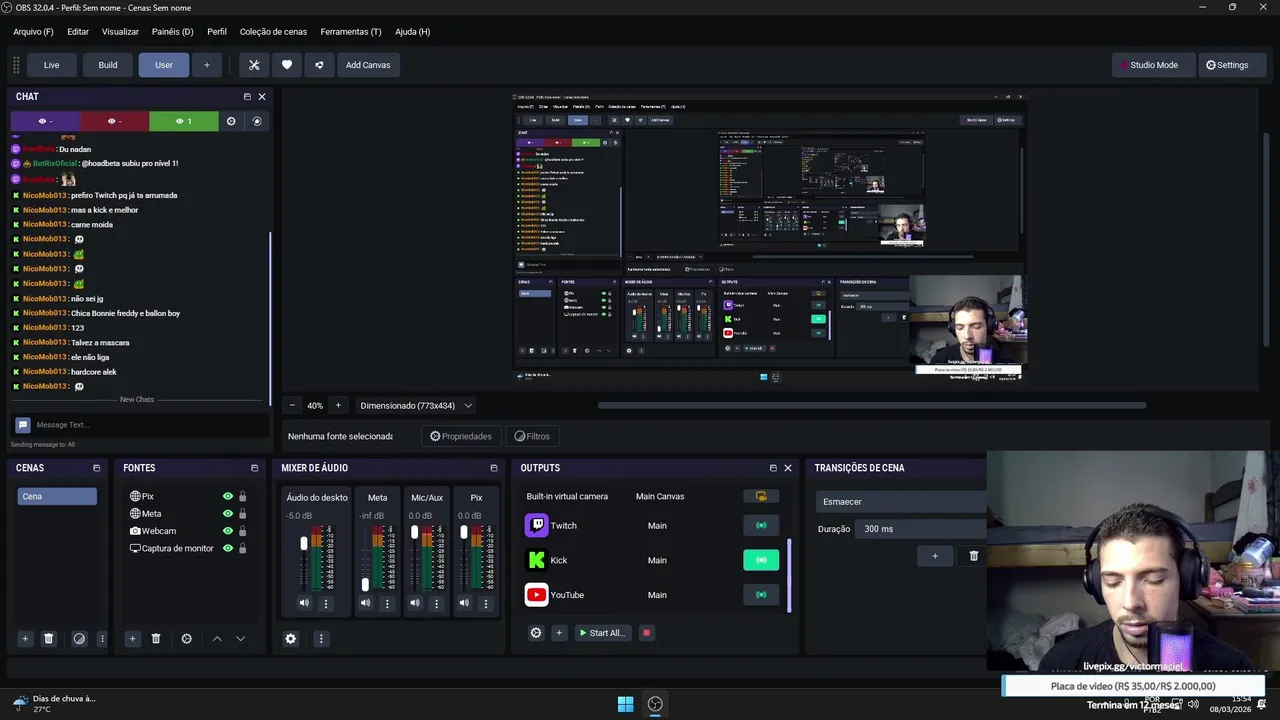Open chat settings gear icon
1280x720 pixels.
click(231, 121)
